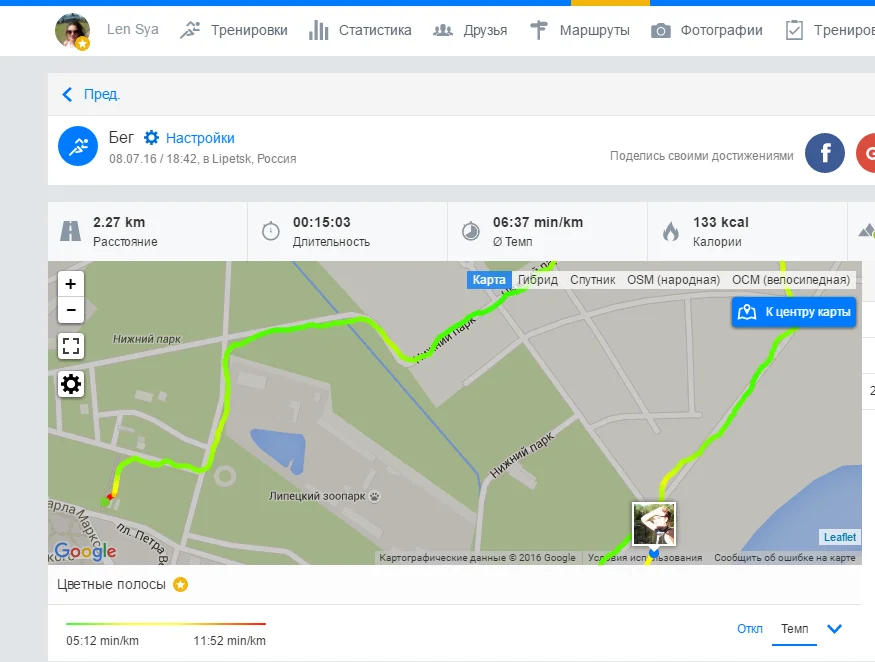This screenshot has width=875, height=662.
Task: Click the 133 kcal calories value
Action: pyautogui.click(x=720, y=222)
